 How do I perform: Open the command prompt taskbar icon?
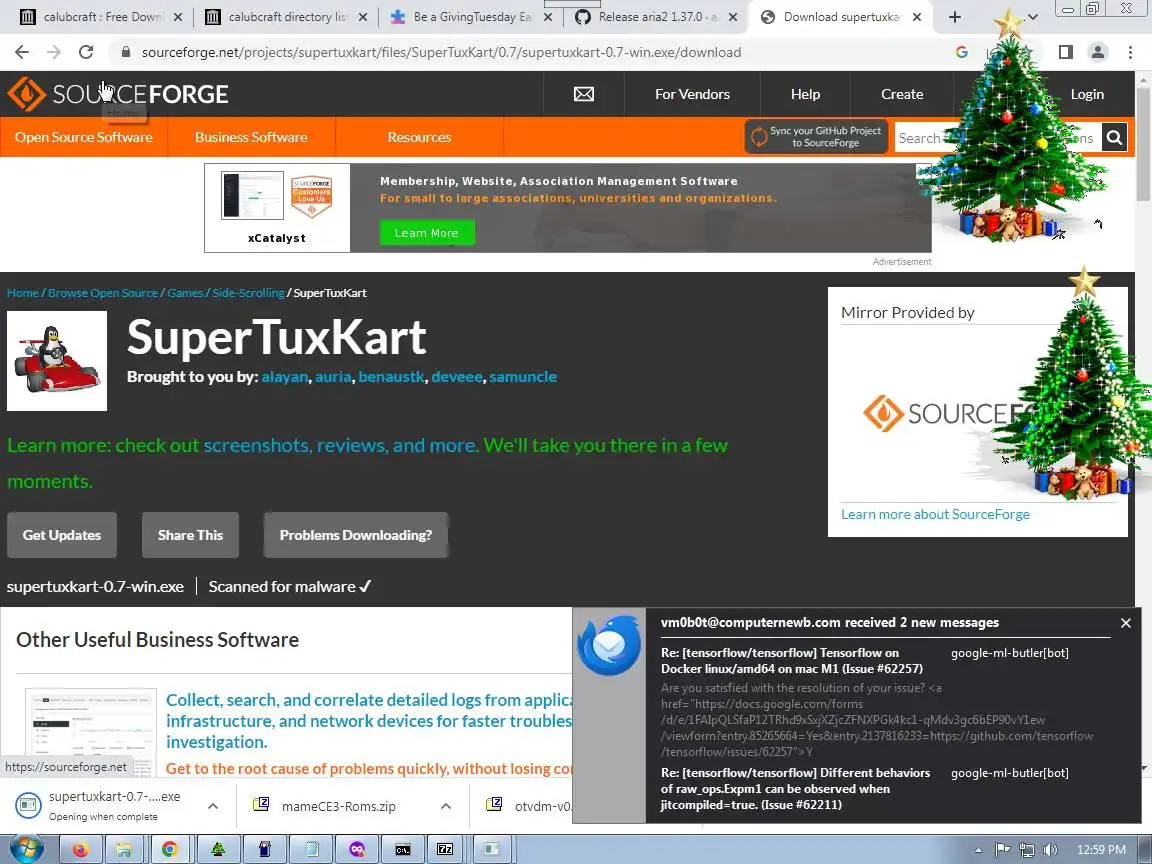(403, 849)
